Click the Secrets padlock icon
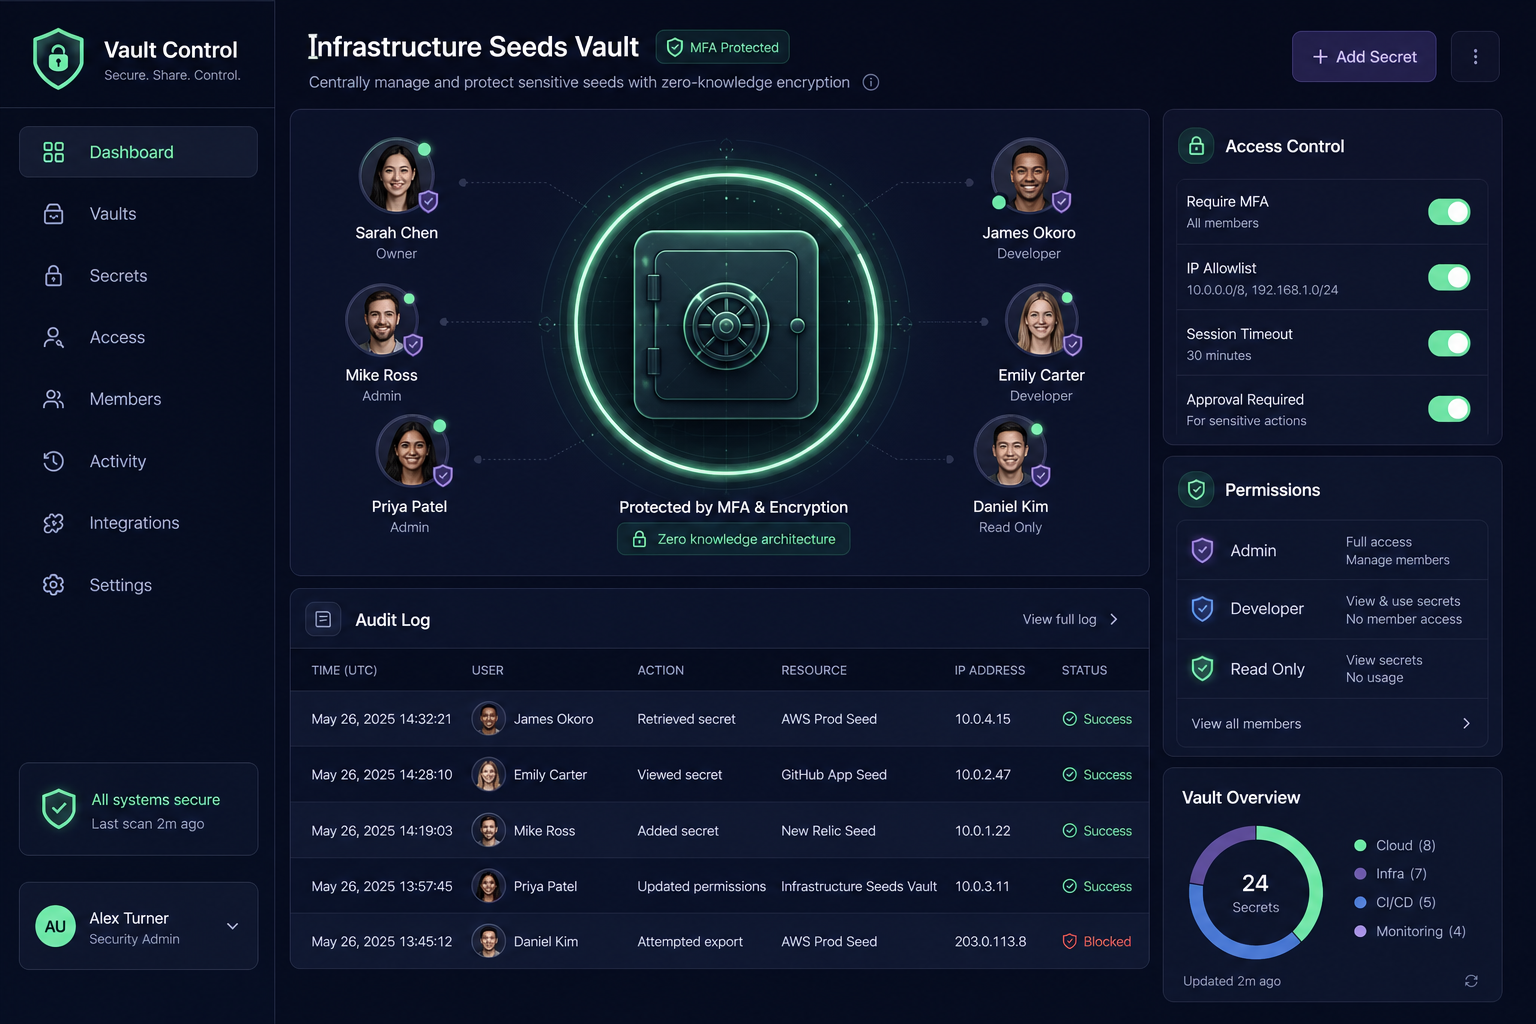This screenshot has width=1536, height=1024. (54, 276)
